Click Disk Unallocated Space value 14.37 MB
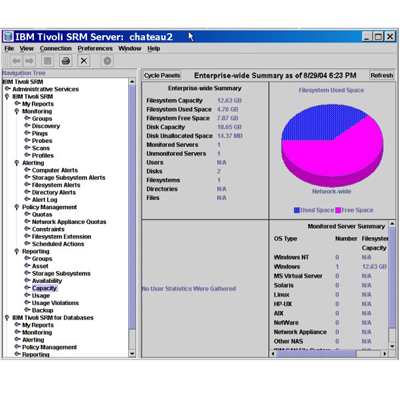Screen dimensions: 400x400 [230, 136]
